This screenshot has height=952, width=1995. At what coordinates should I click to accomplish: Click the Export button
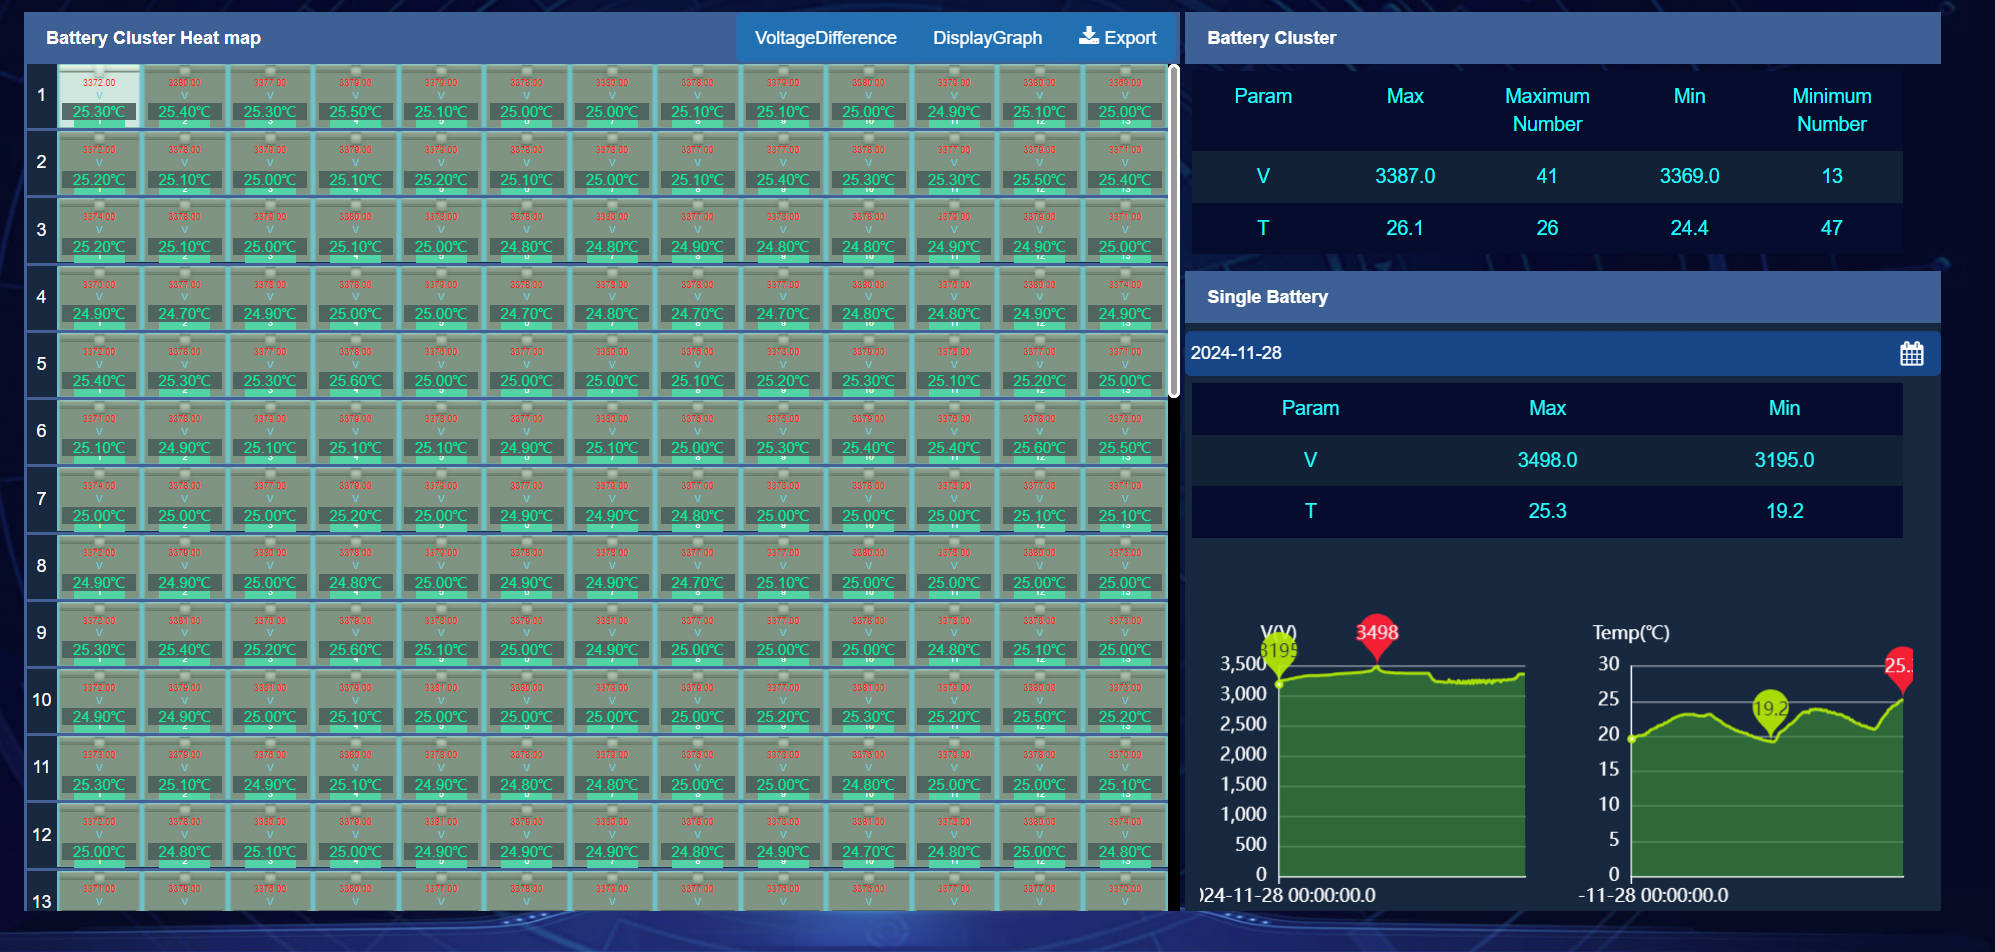1119,37
